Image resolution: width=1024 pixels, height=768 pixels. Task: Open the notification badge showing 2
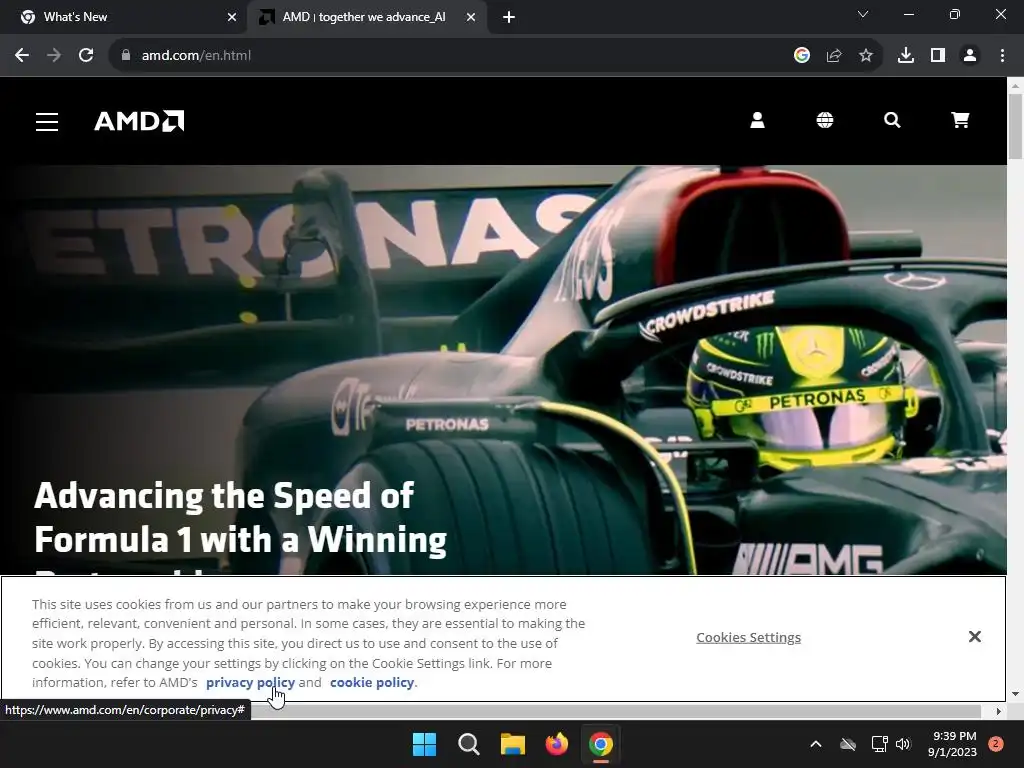[x=996, y=744]
